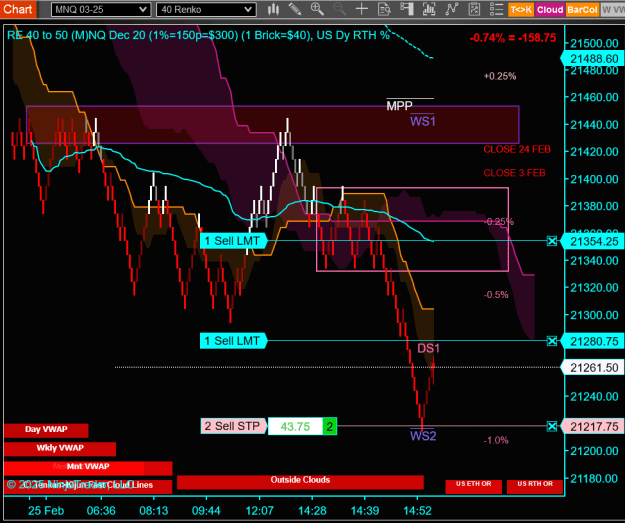
Task: Open the indicators bar-chart icon
Action: tap(429, 9)
